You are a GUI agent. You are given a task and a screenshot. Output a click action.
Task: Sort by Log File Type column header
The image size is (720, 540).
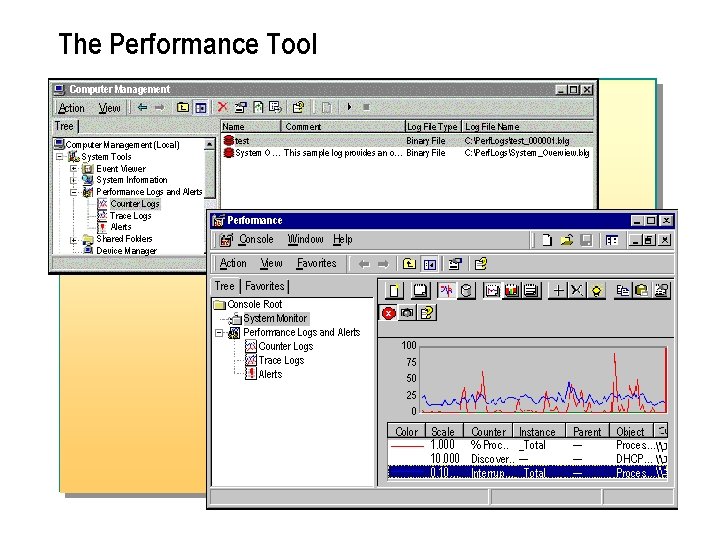point(433,126)
